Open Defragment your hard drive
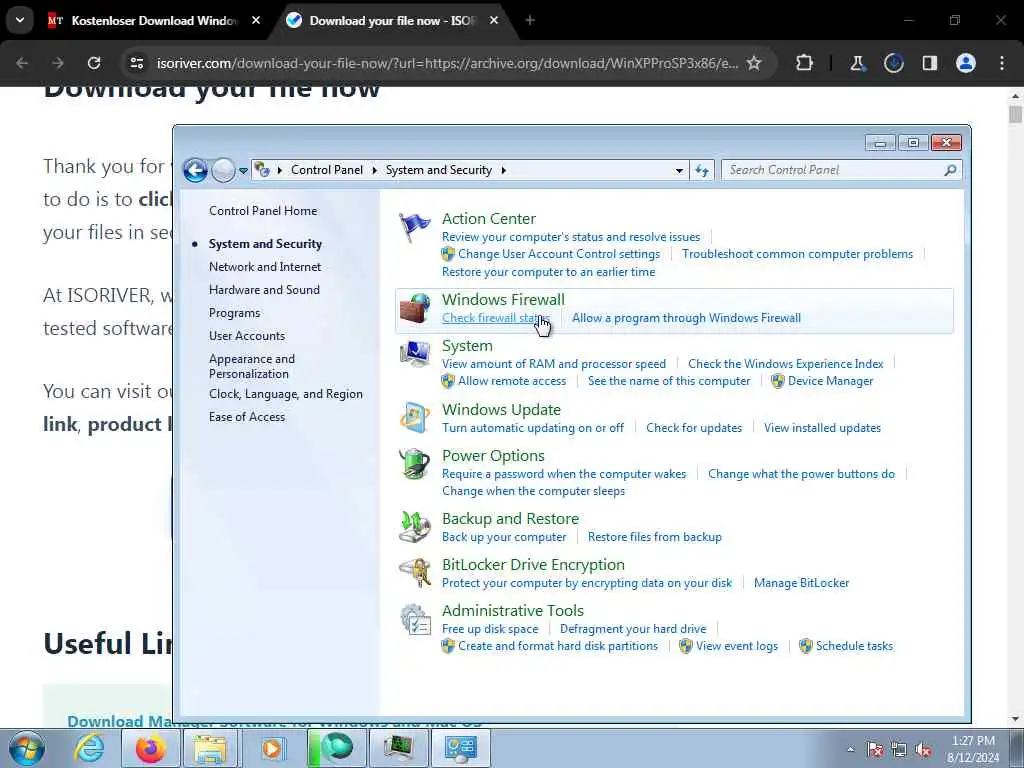Viewport: 1024px width, 768px height. (633, 629)
